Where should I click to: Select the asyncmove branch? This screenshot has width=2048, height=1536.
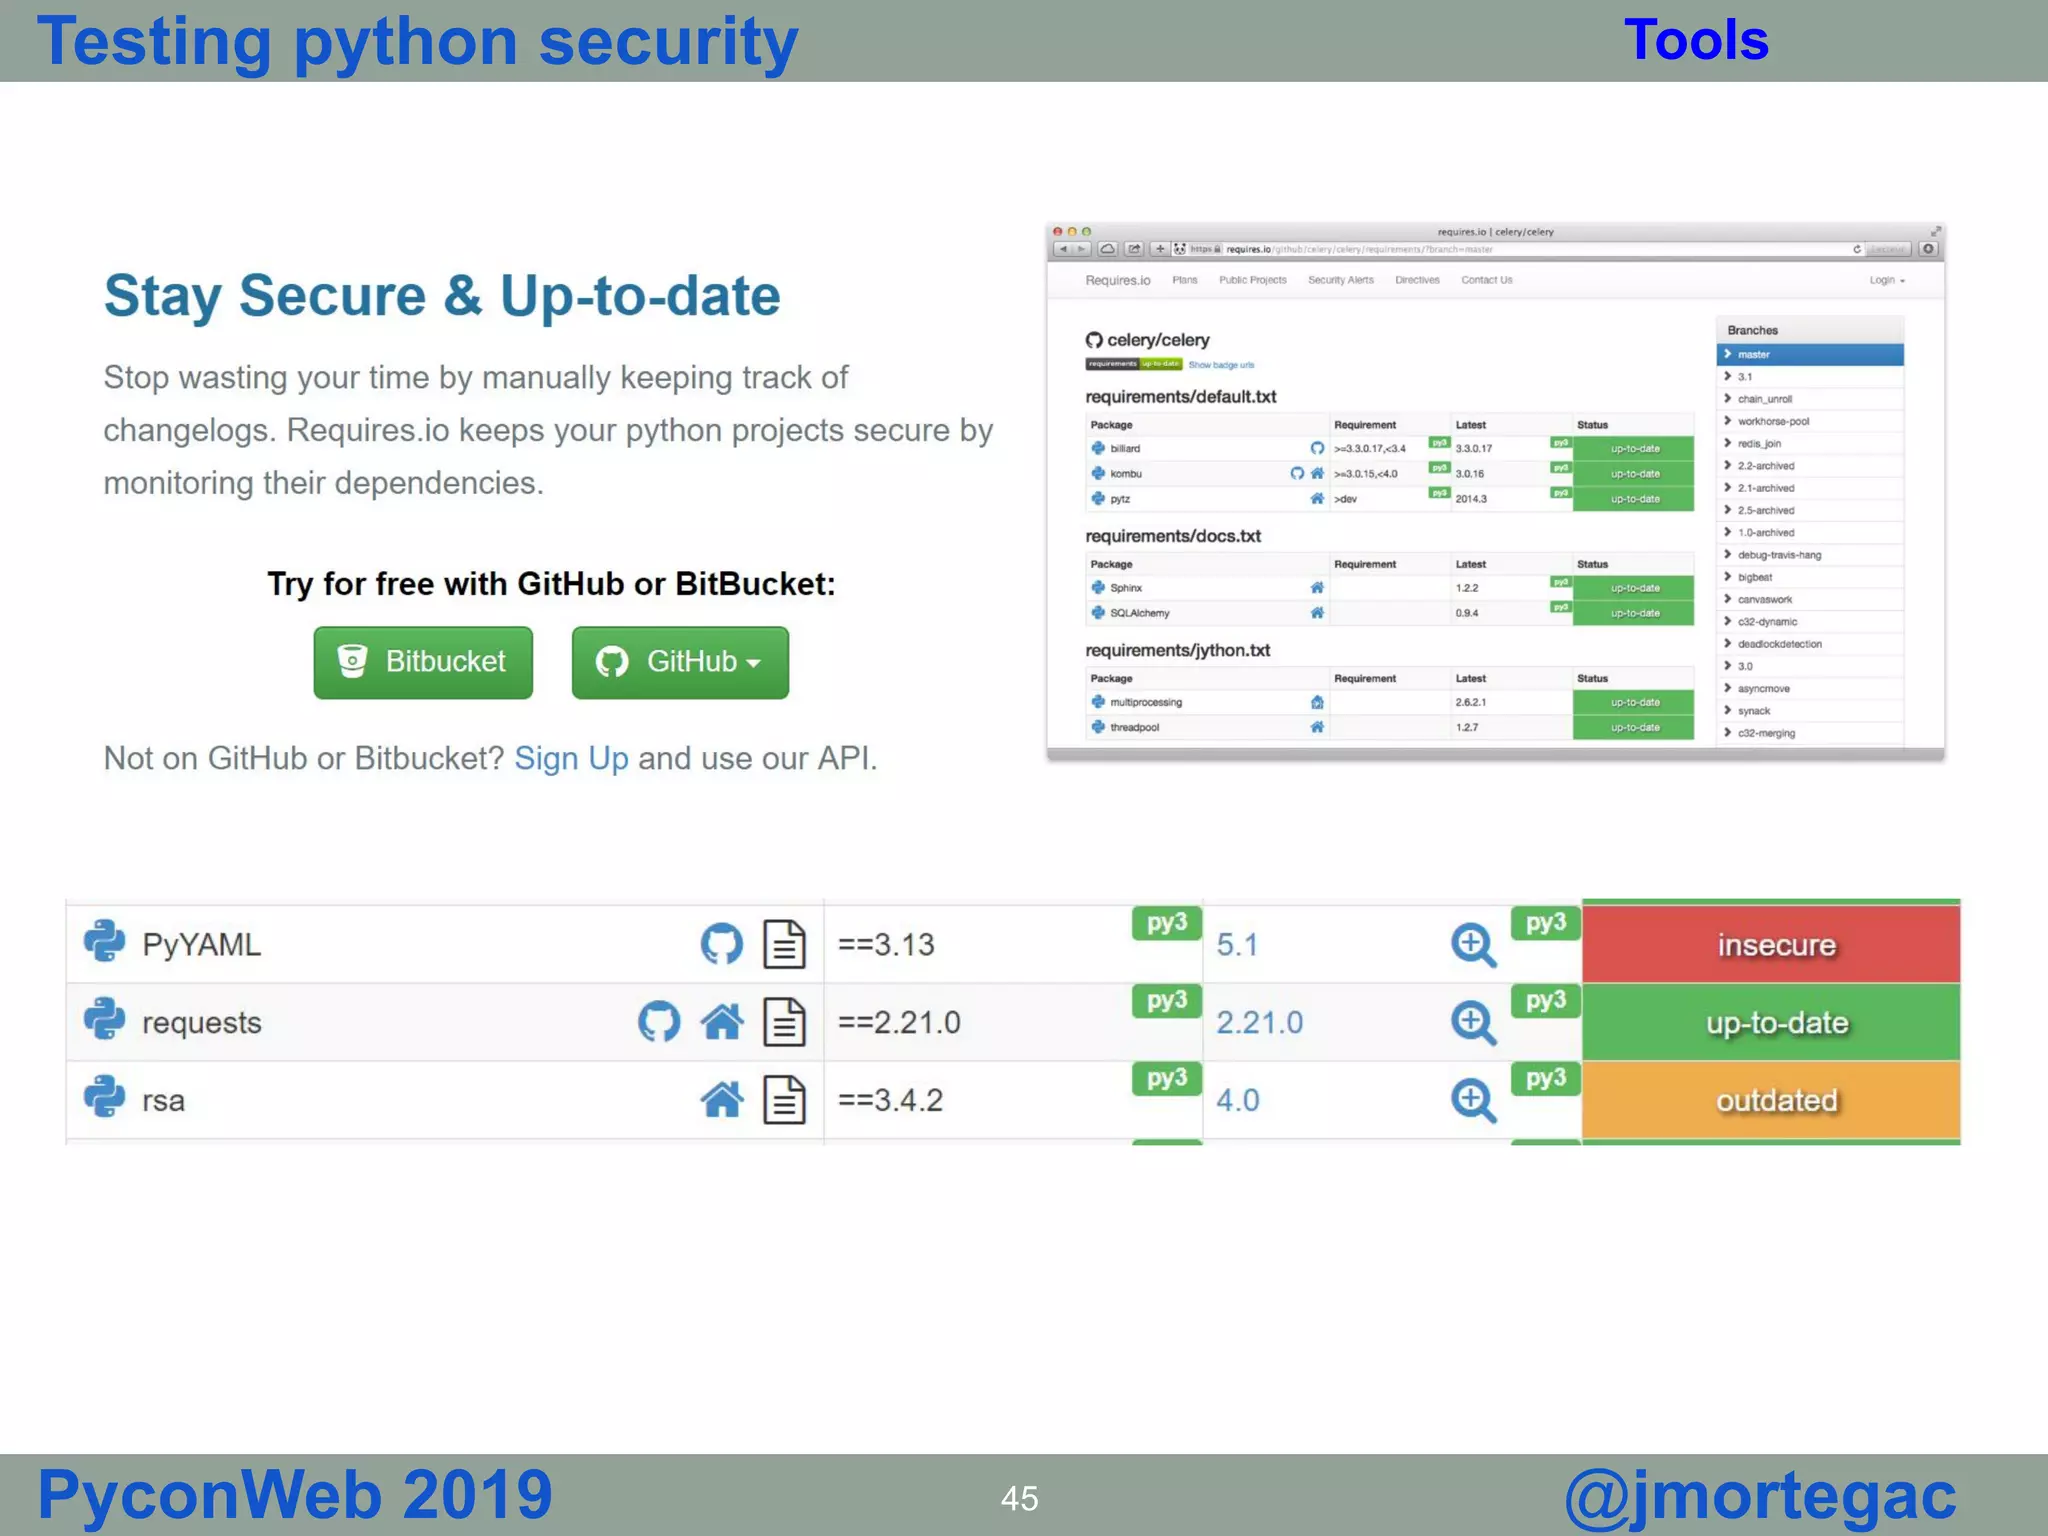click(1810, 689)
